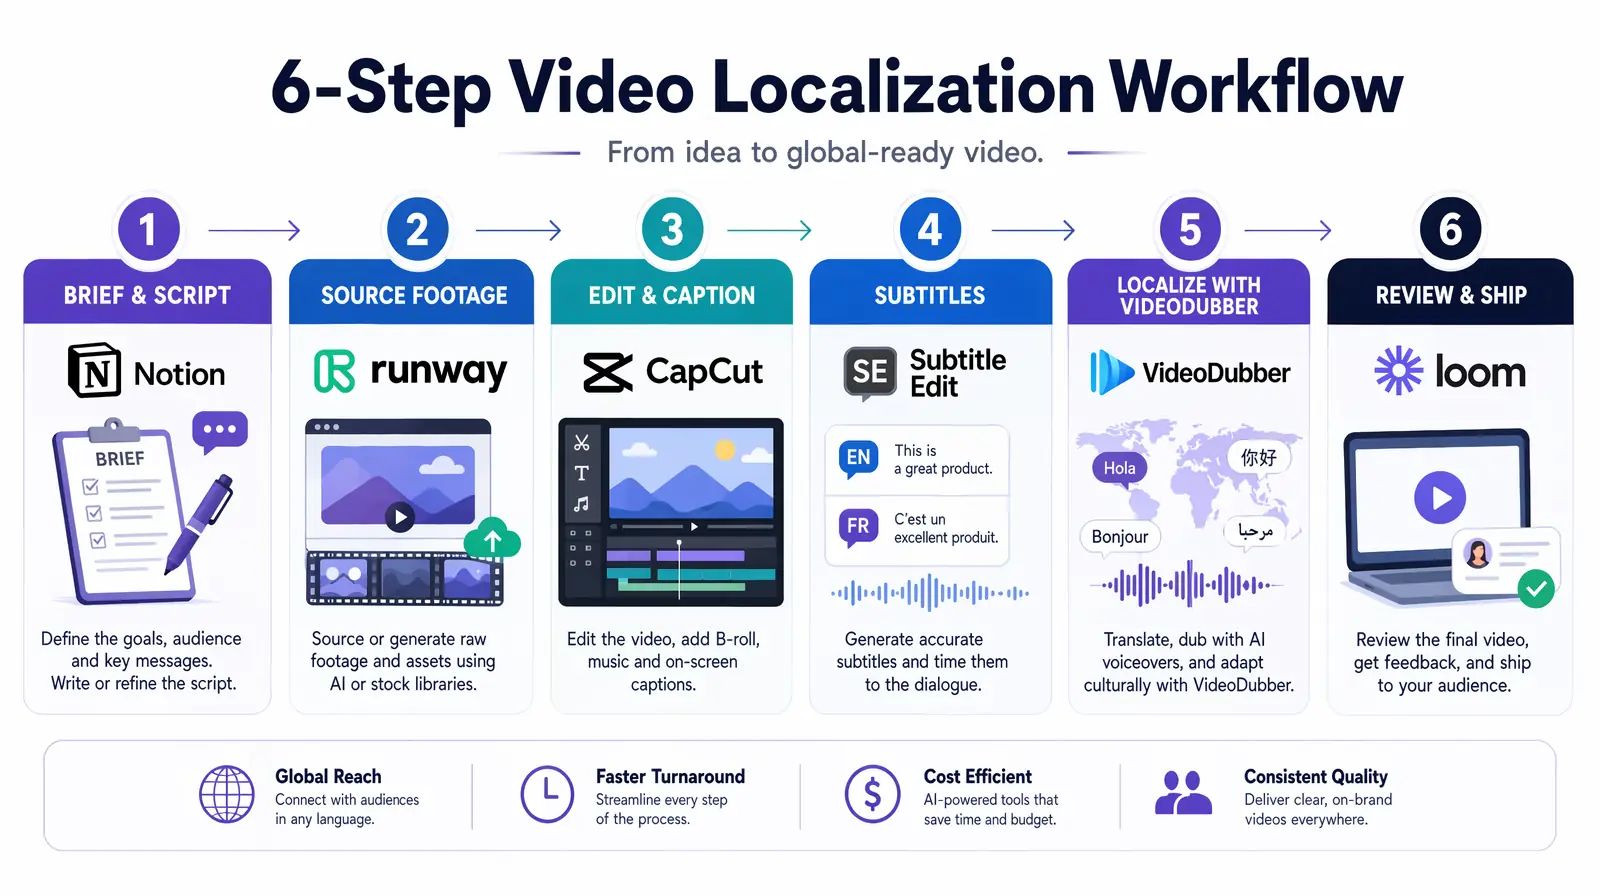Viewport: 1600px width, 896px height.
Task: Click the CapCut logo icon
Action: click(x=607, y=373)
